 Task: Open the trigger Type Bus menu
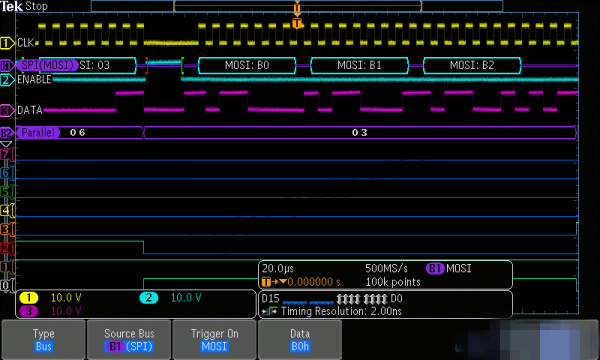tap(43, 340)
